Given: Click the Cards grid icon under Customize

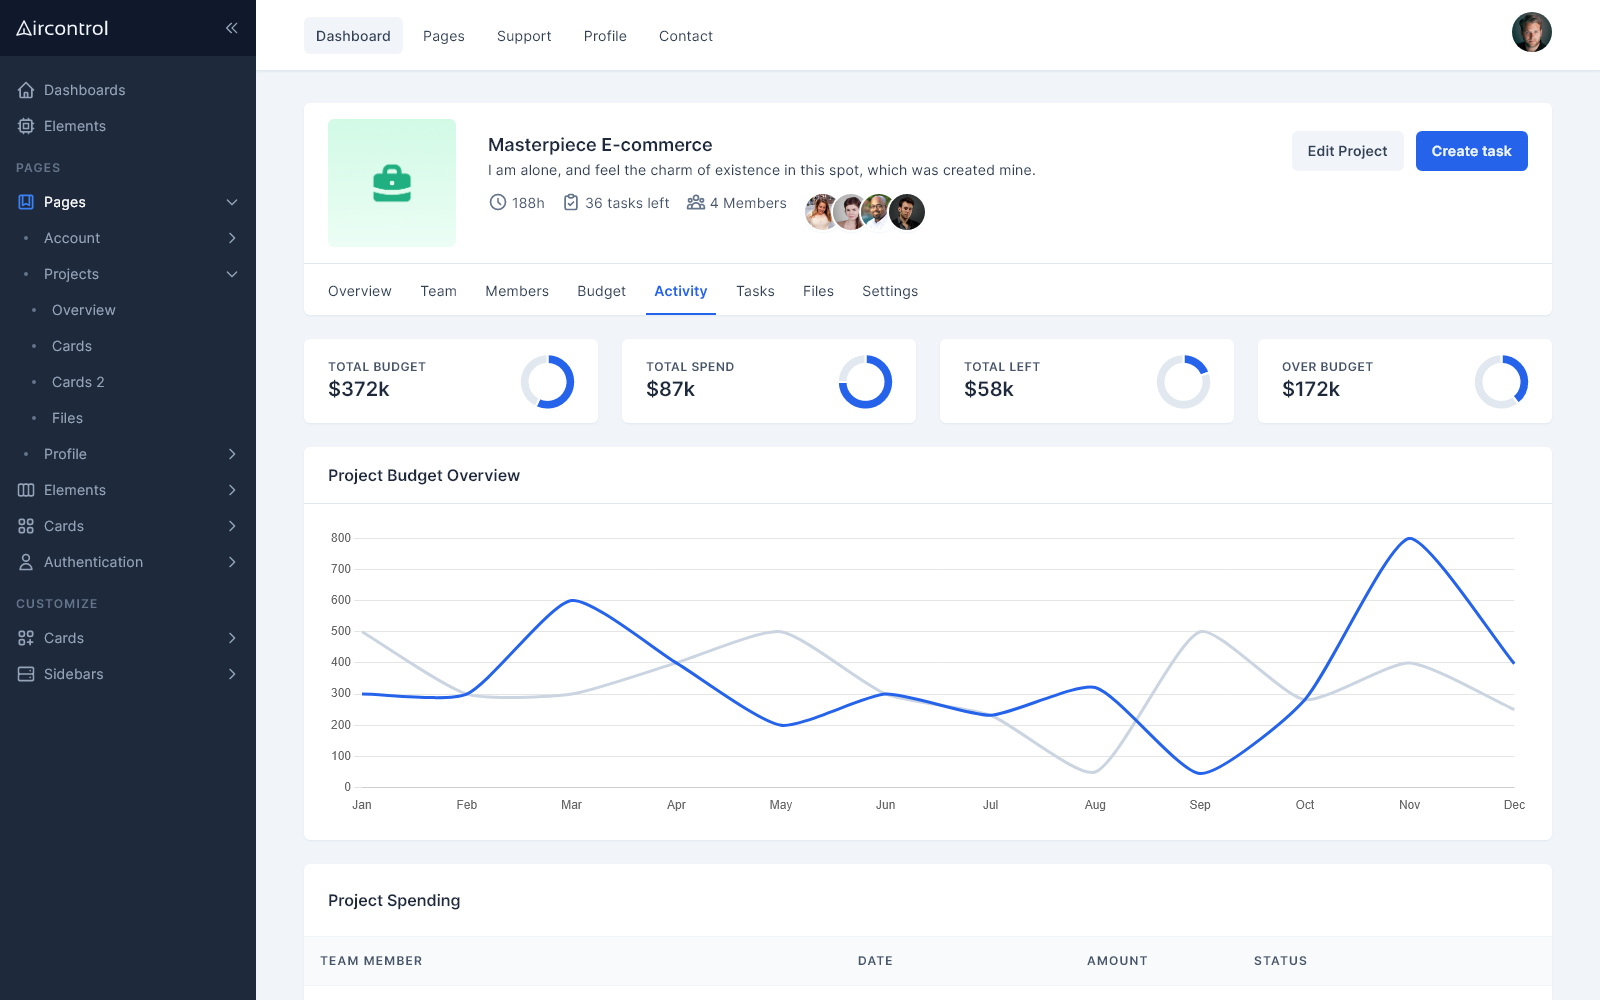Looking at the screenshot, I should (x=24, y=638).
